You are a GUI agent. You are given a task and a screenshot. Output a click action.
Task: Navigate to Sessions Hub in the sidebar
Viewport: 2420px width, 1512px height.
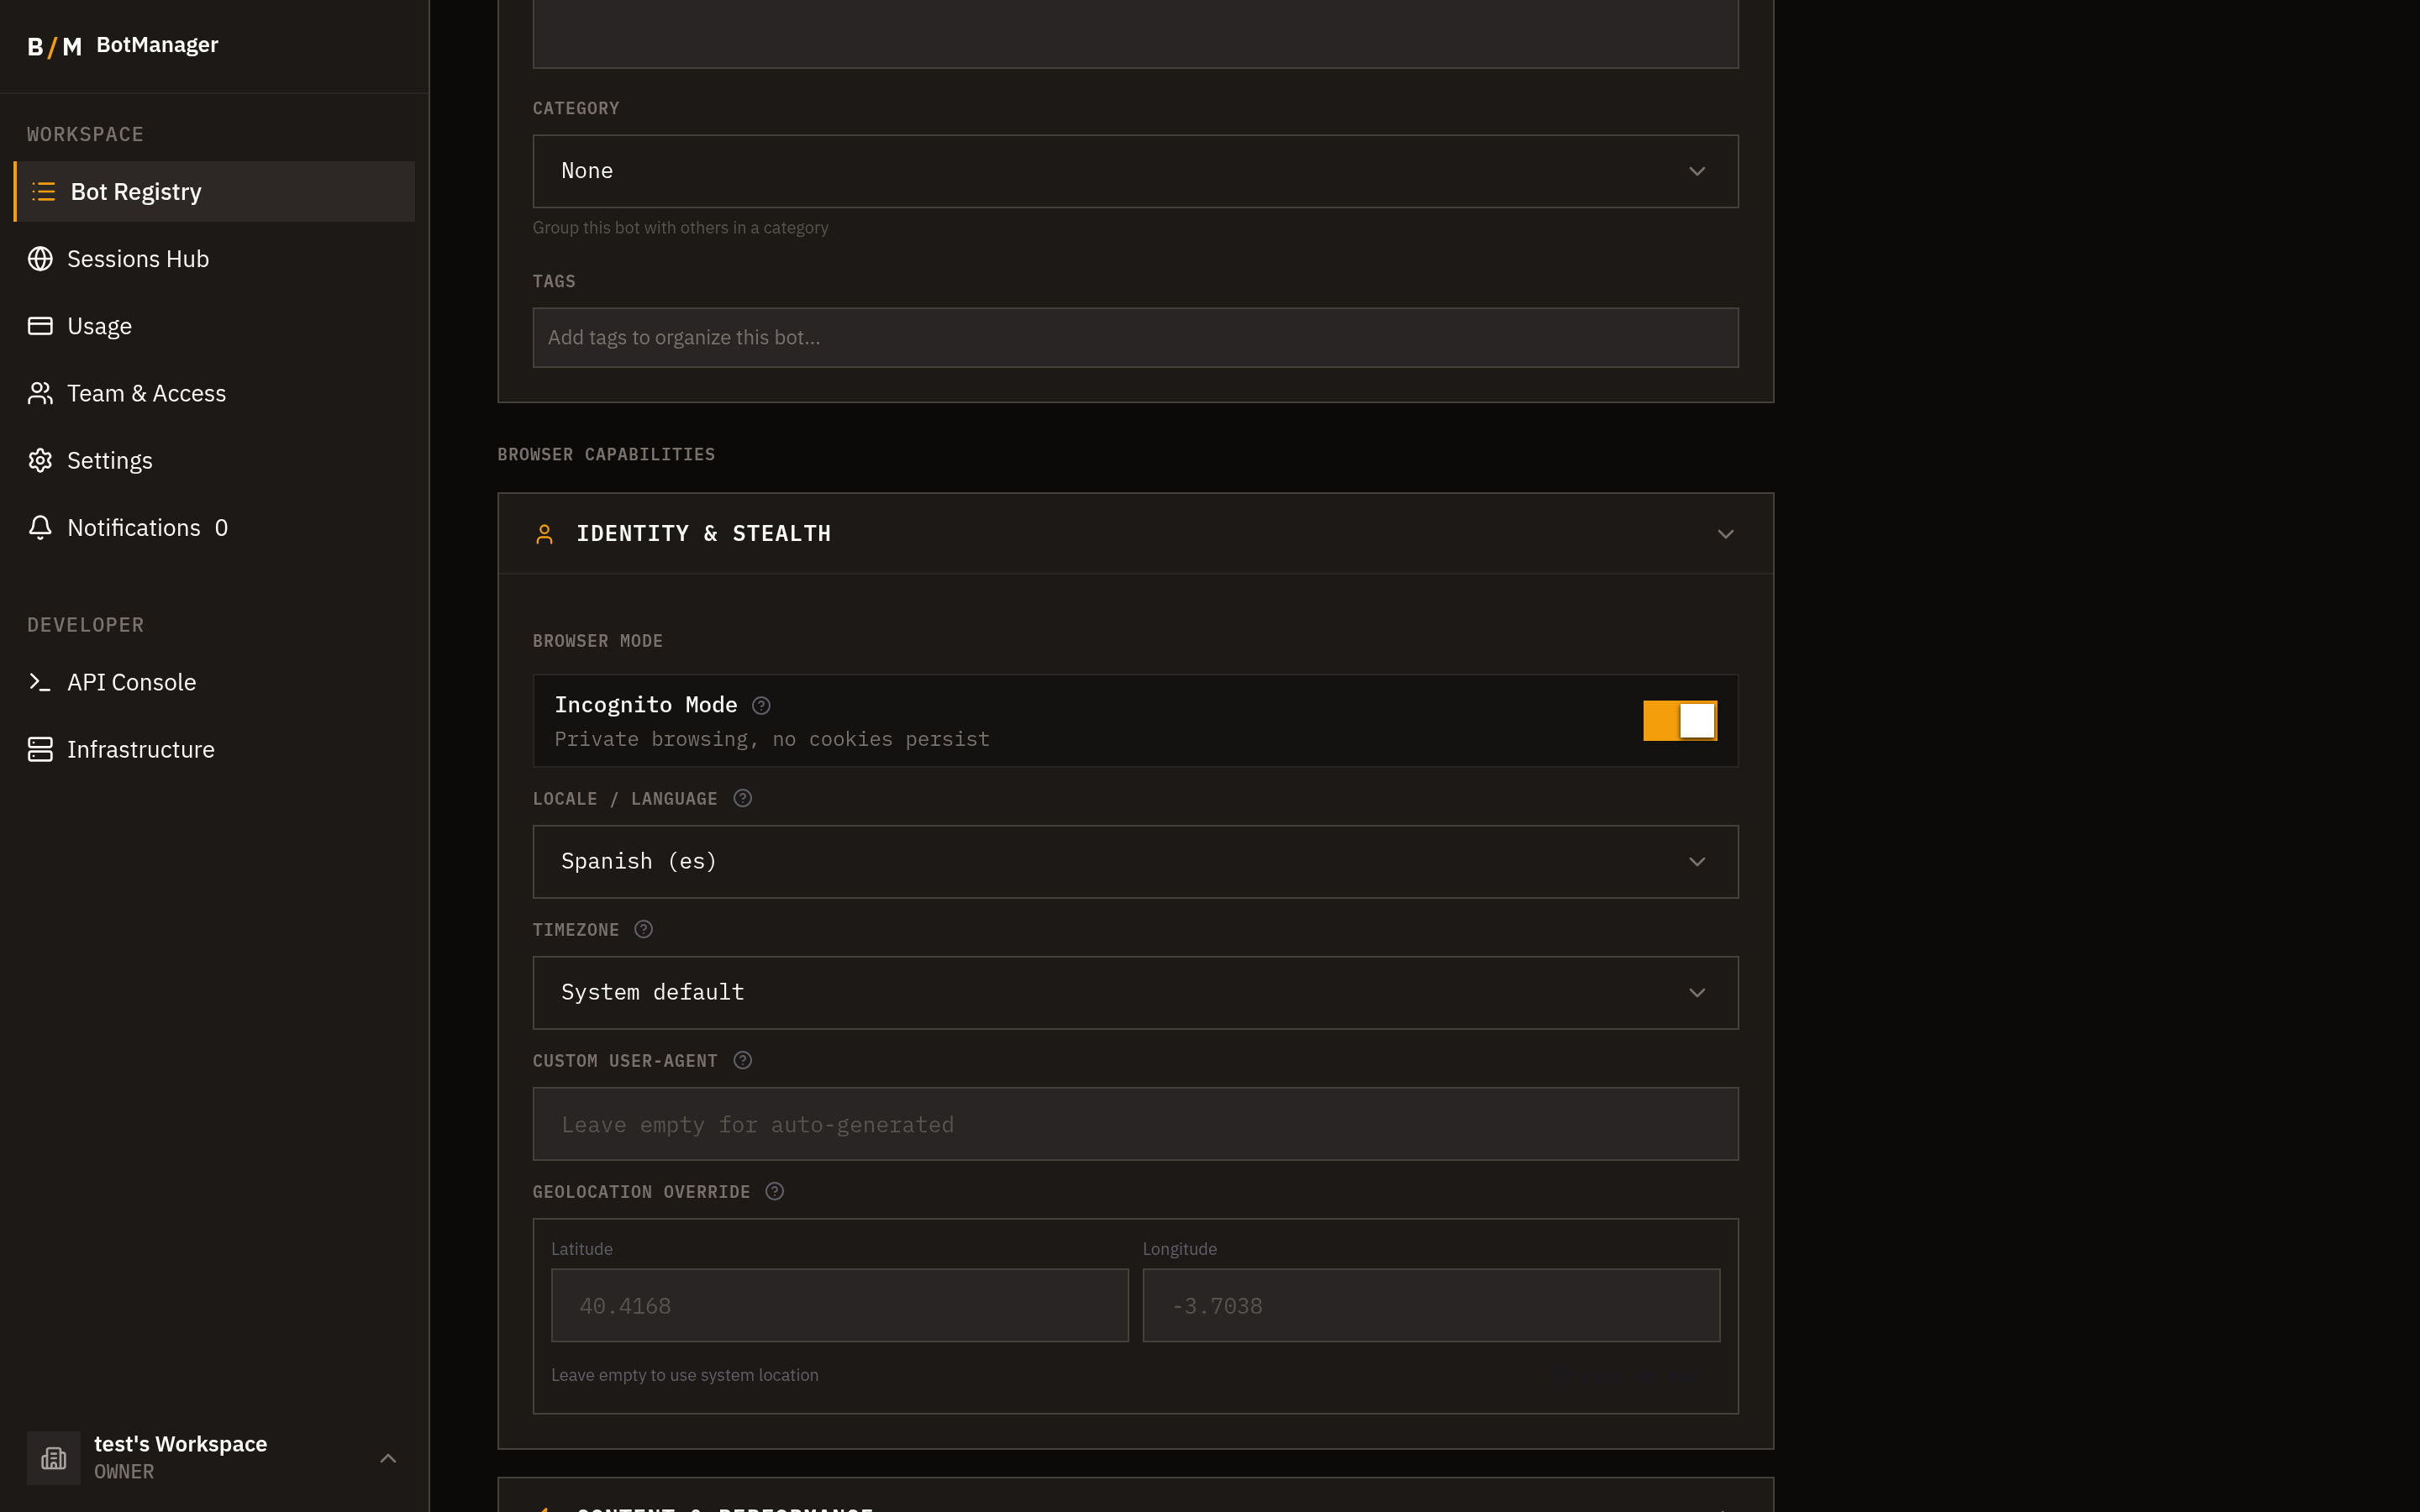click(x=139, y=258)
